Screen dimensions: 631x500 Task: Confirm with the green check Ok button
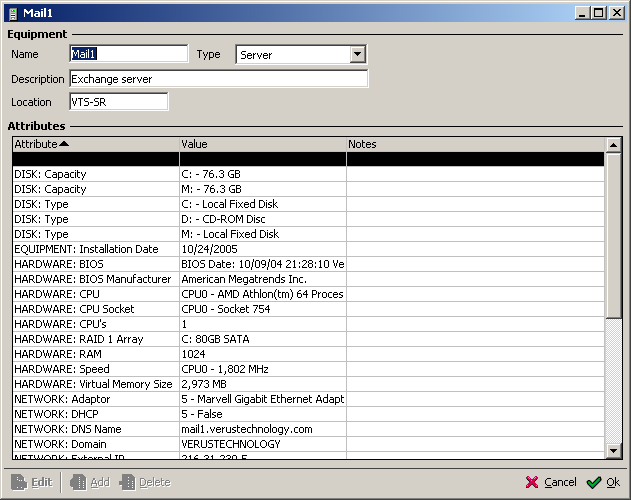tap(604, 482)
